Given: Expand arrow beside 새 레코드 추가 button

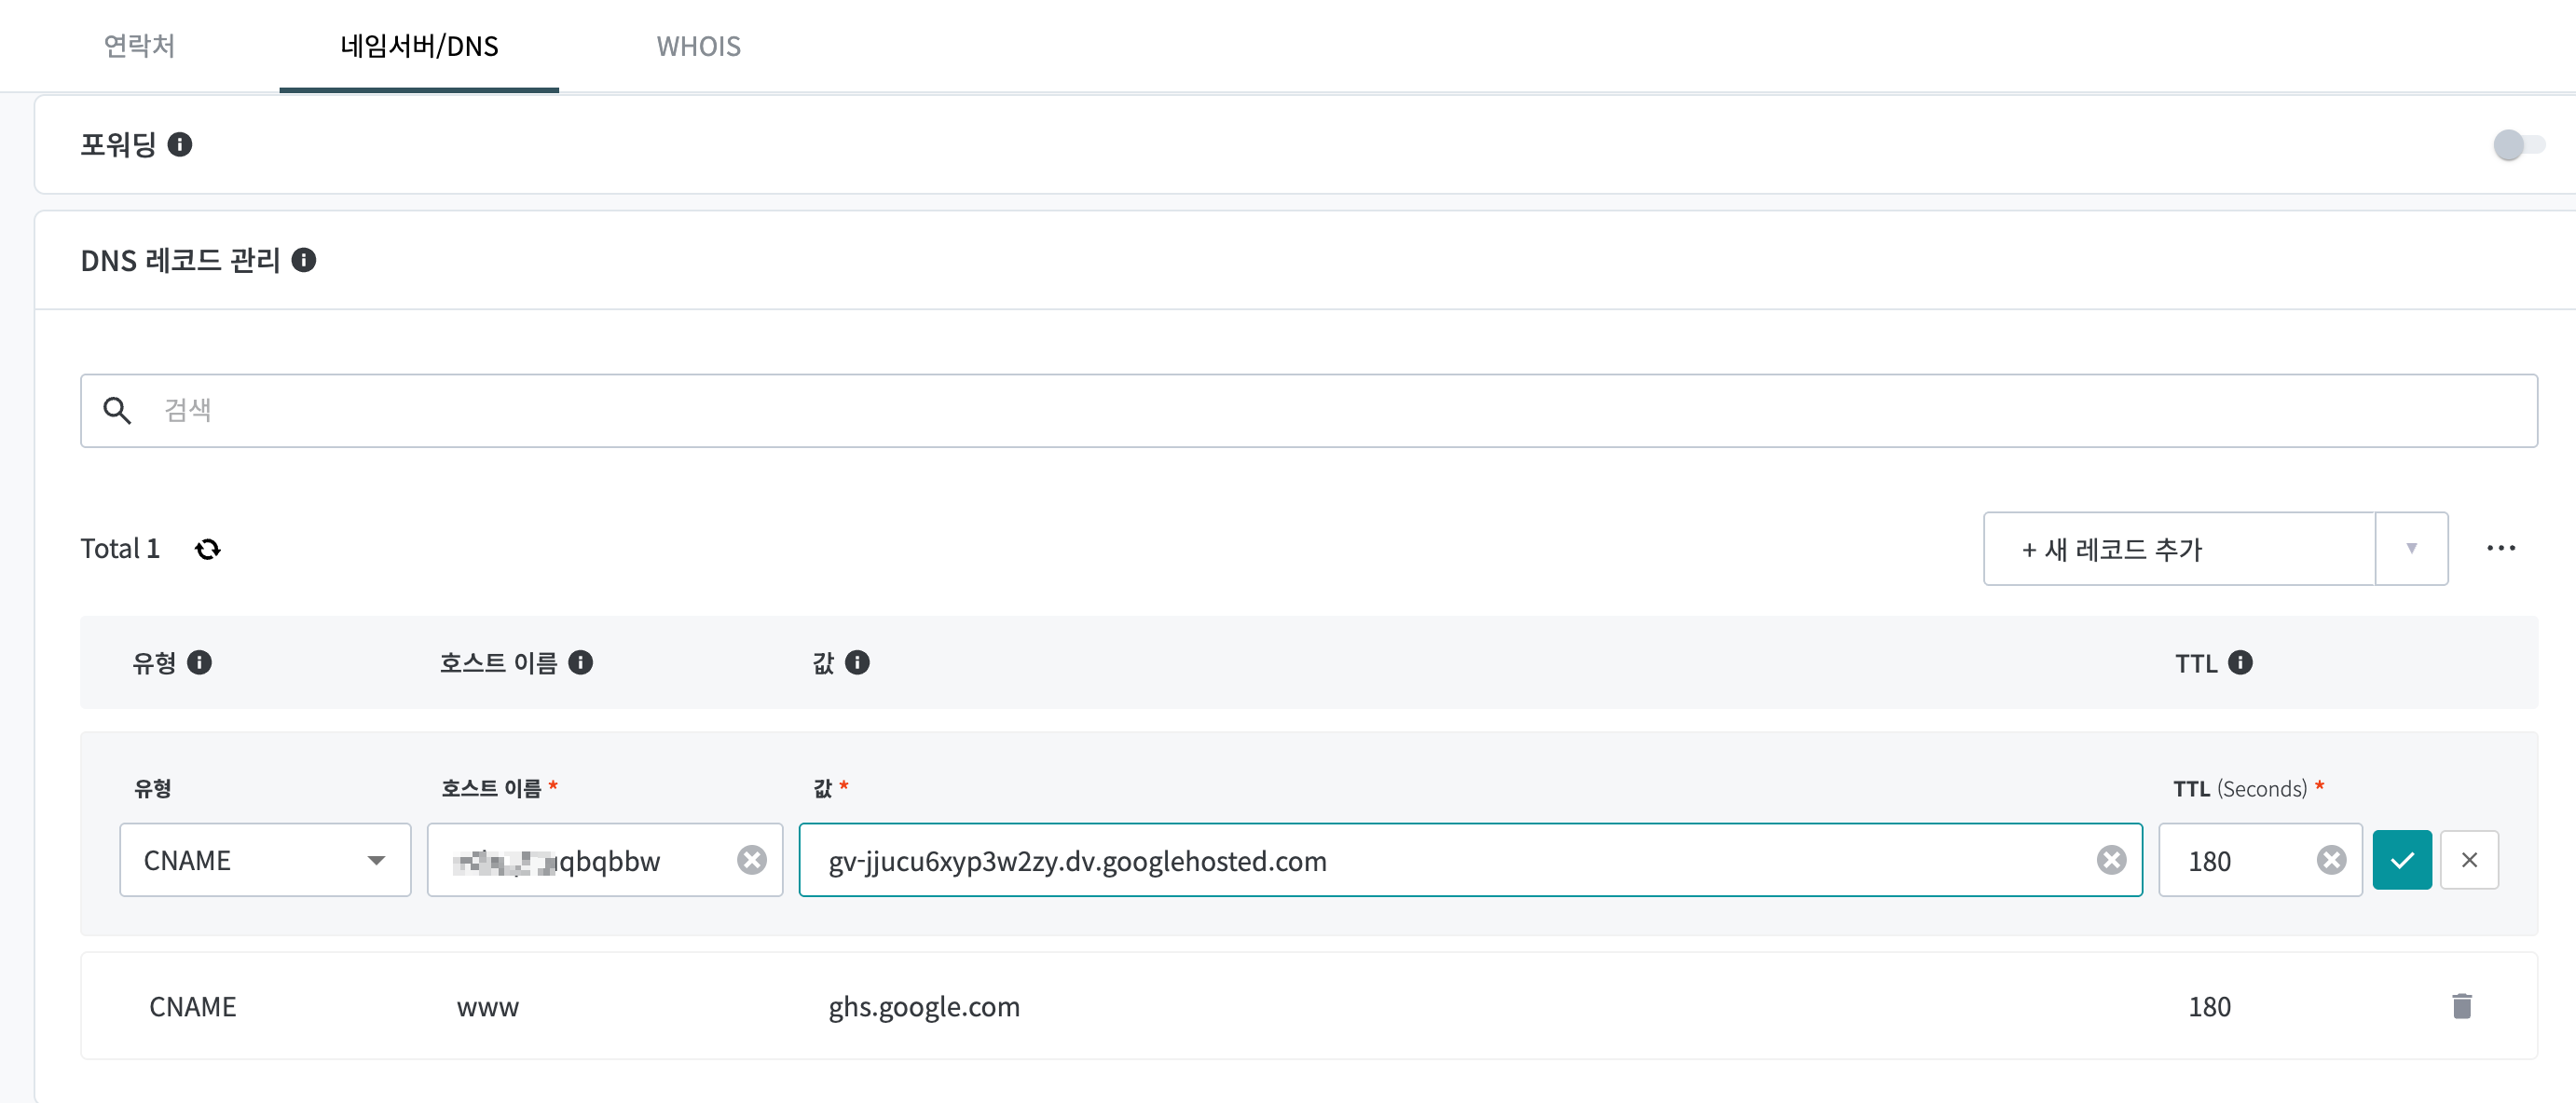Looking at the screenshot, I should [2411, 548].
